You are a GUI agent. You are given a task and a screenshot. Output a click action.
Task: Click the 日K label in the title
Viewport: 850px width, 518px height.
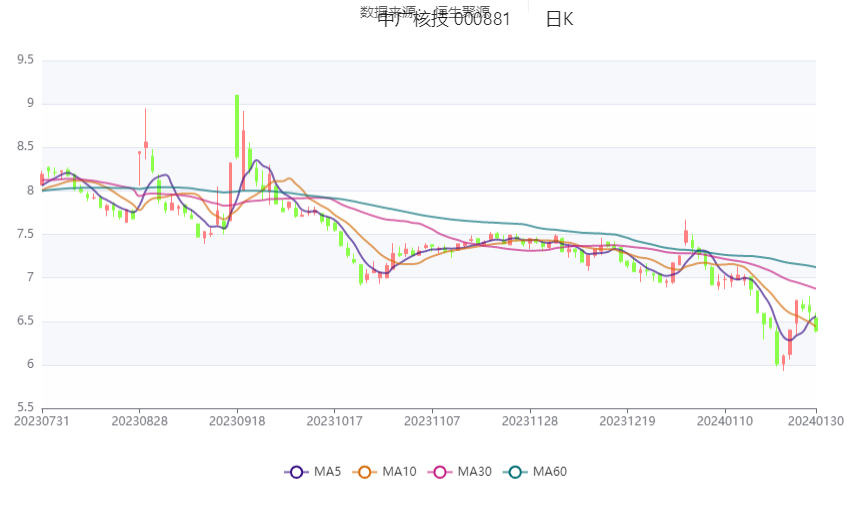pos(559,20)
